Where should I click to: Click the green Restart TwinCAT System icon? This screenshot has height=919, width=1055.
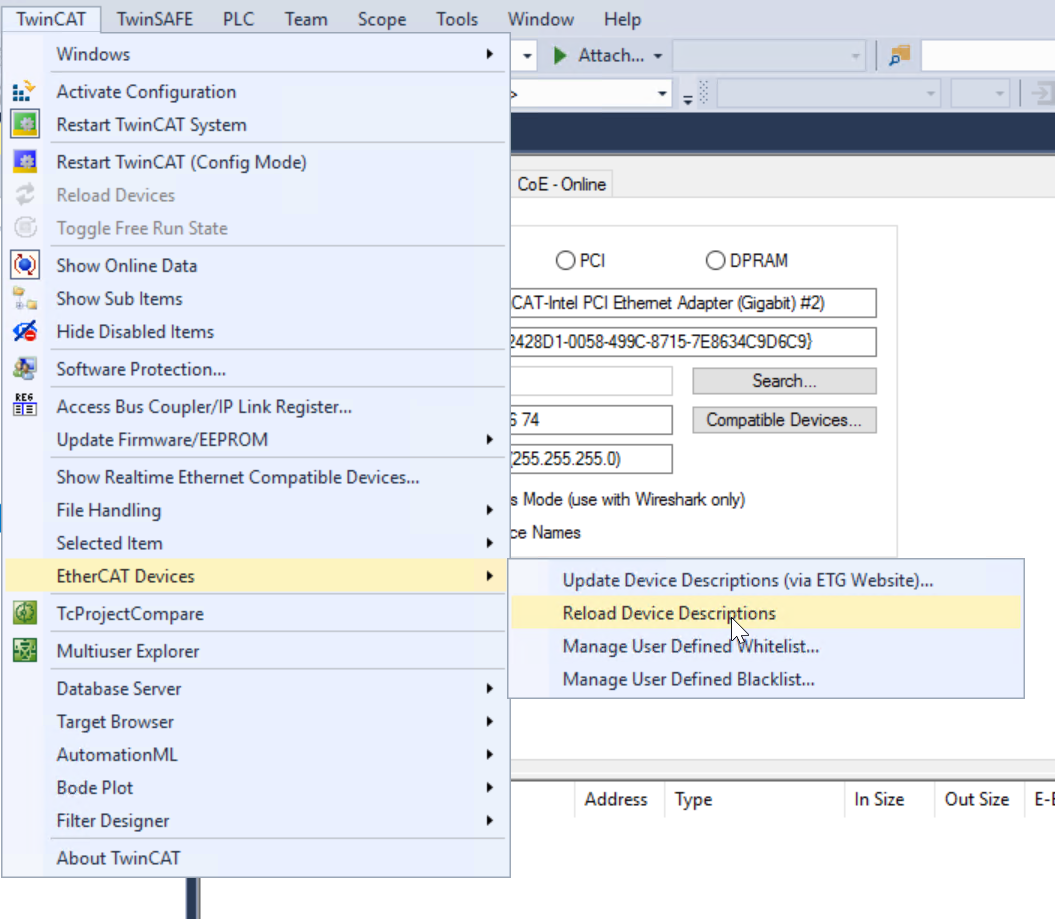[25, 124]
